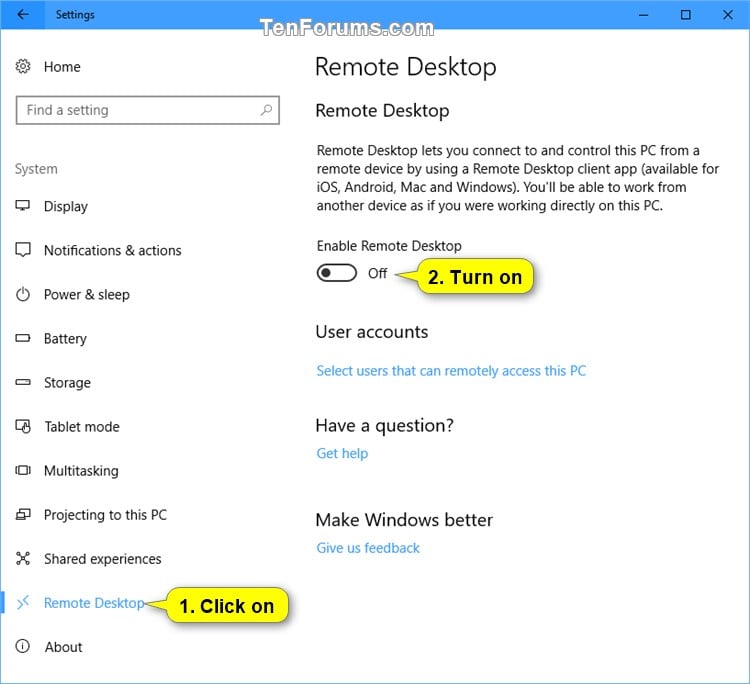Screen dimensions: 750x684
Task: Click Give us feedback link
Action: coord(368,548)
